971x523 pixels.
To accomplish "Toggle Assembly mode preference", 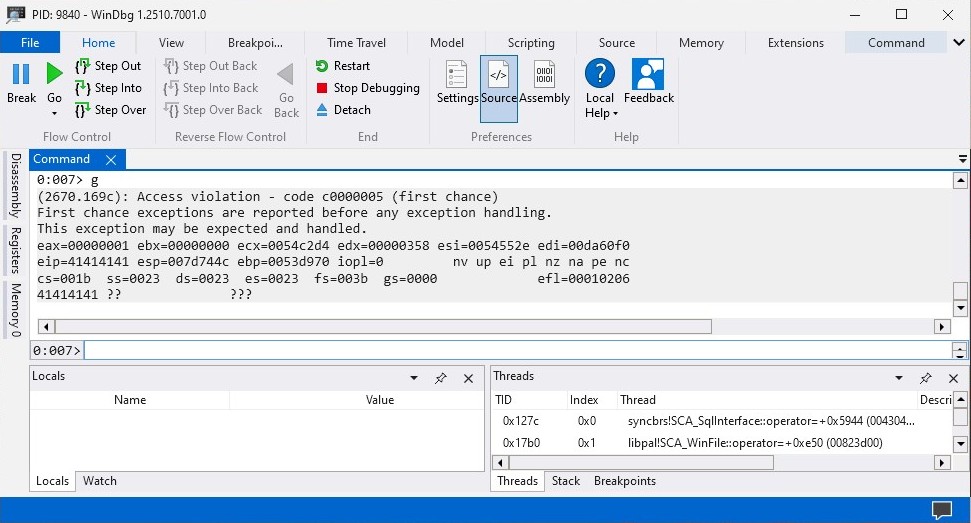I will click(544, 75).
